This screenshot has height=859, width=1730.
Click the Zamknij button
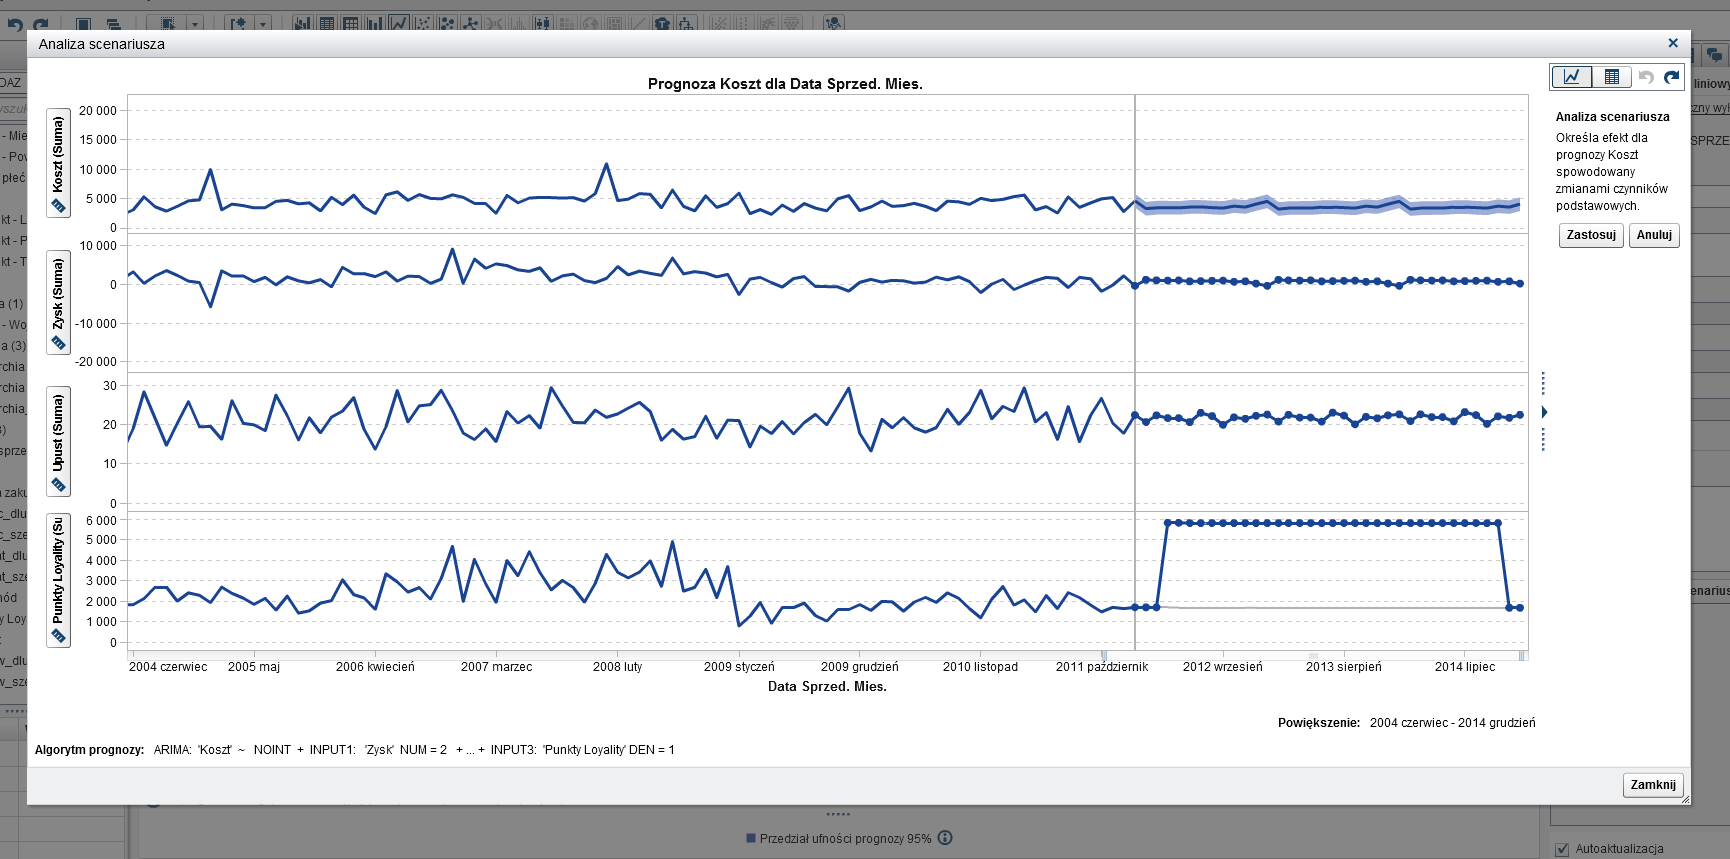1653,785
